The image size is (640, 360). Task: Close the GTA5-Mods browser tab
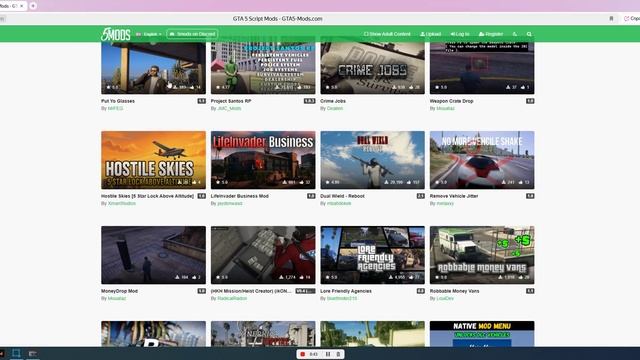[22, 6]
